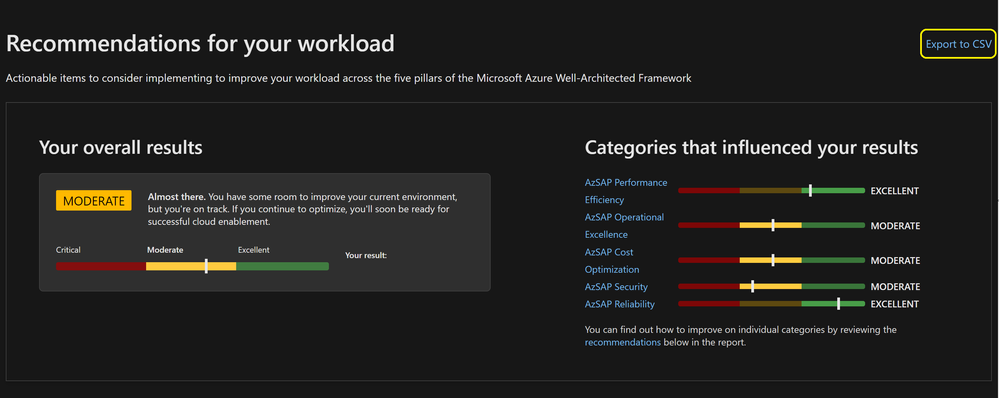Follow the recommendations link below the categories
The image size is (999, 398).
622,342
